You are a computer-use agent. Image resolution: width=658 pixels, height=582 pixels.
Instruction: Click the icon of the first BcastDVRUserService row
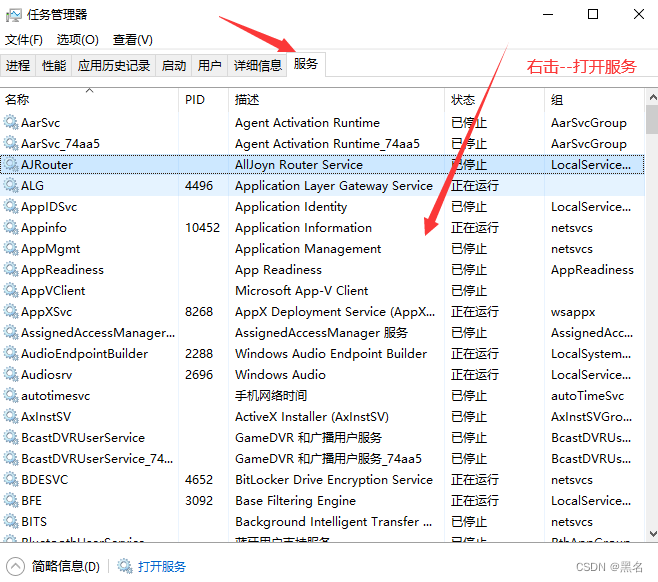(x=11, y=437)
